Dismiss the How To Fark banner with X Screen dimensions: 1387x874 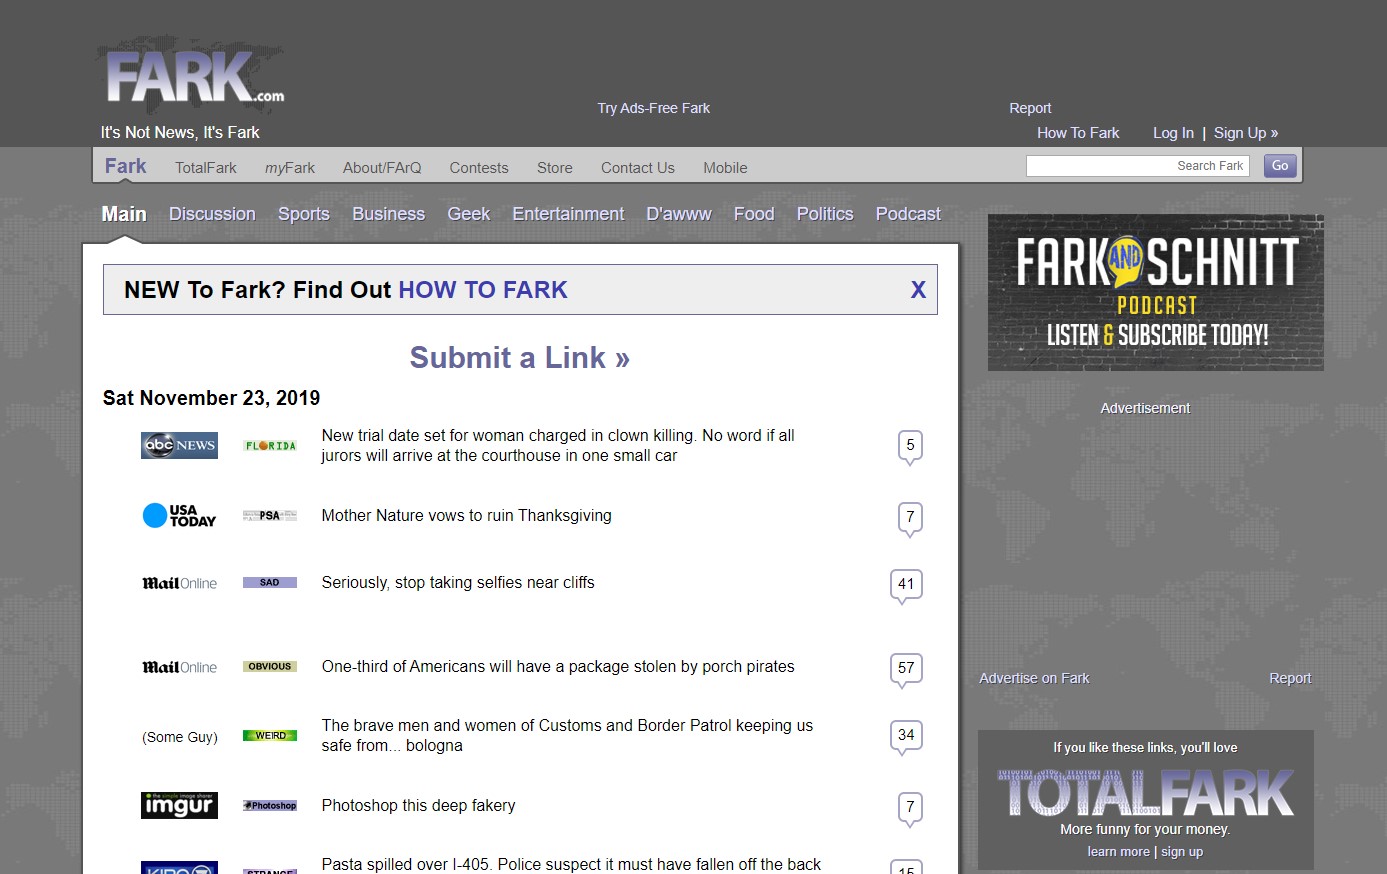(918, 290)
